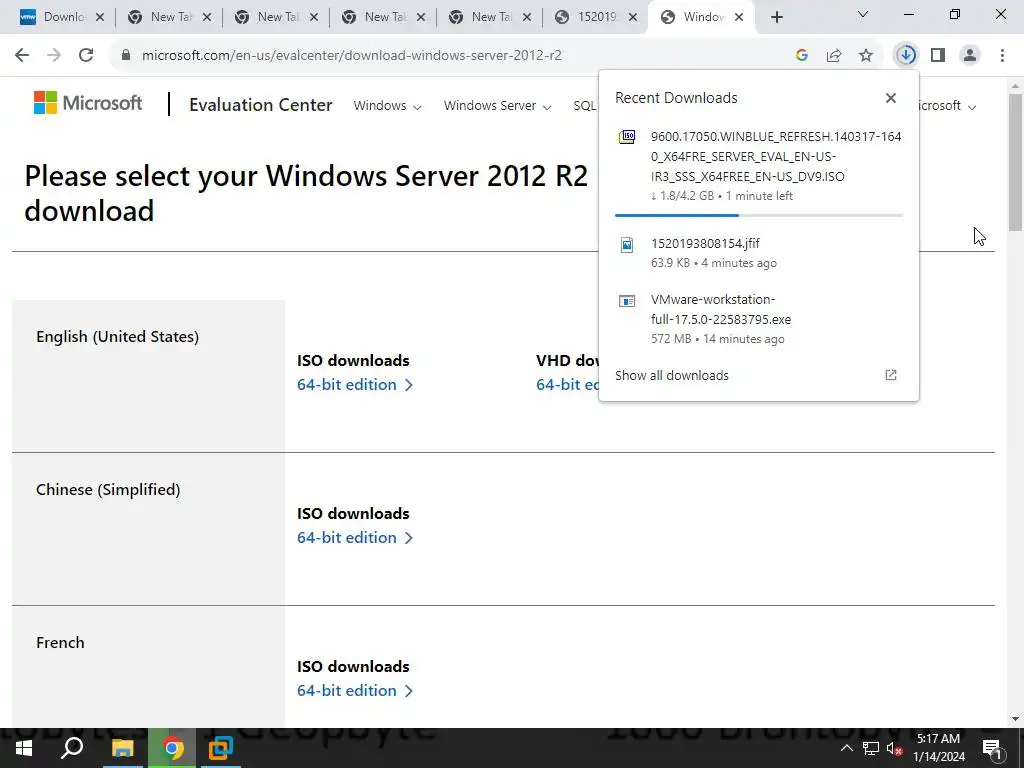Close the active Windows tab

[739, 18]
